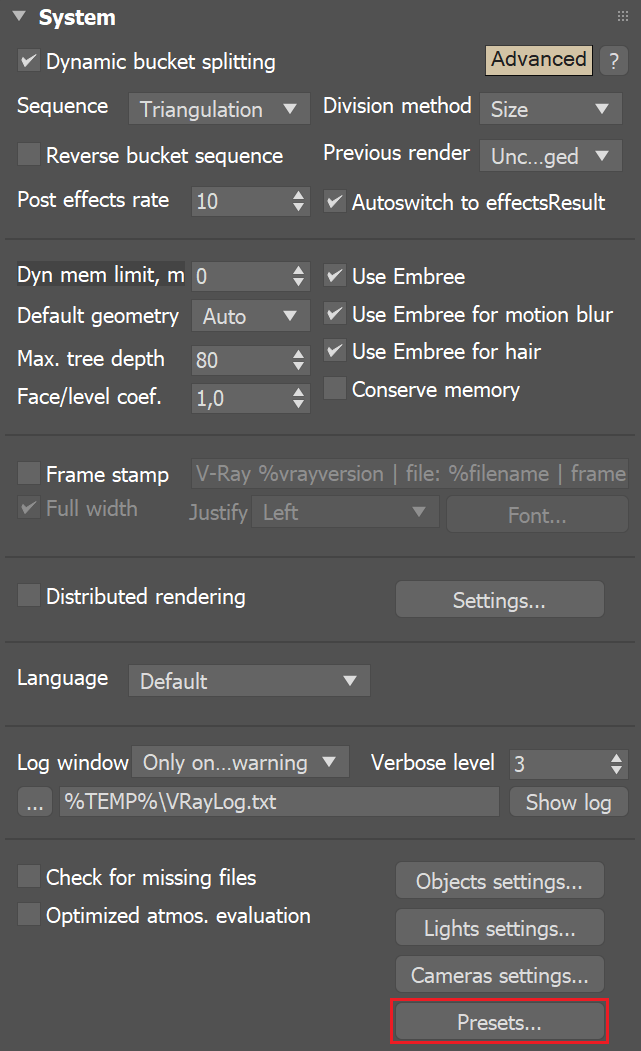Expand the Language dropdown
641x1051 pixels.
(x=248, y=681)
